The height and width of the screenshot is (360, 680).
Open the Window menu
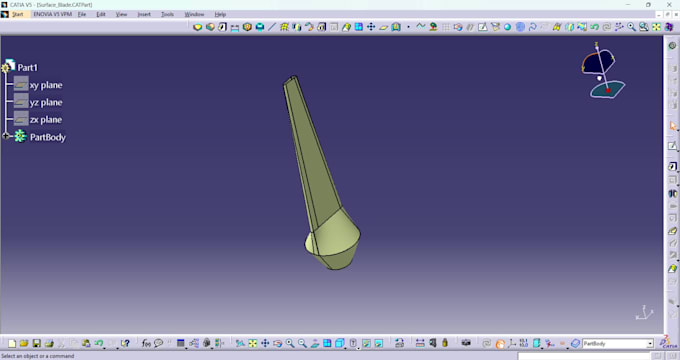point(194,14)
